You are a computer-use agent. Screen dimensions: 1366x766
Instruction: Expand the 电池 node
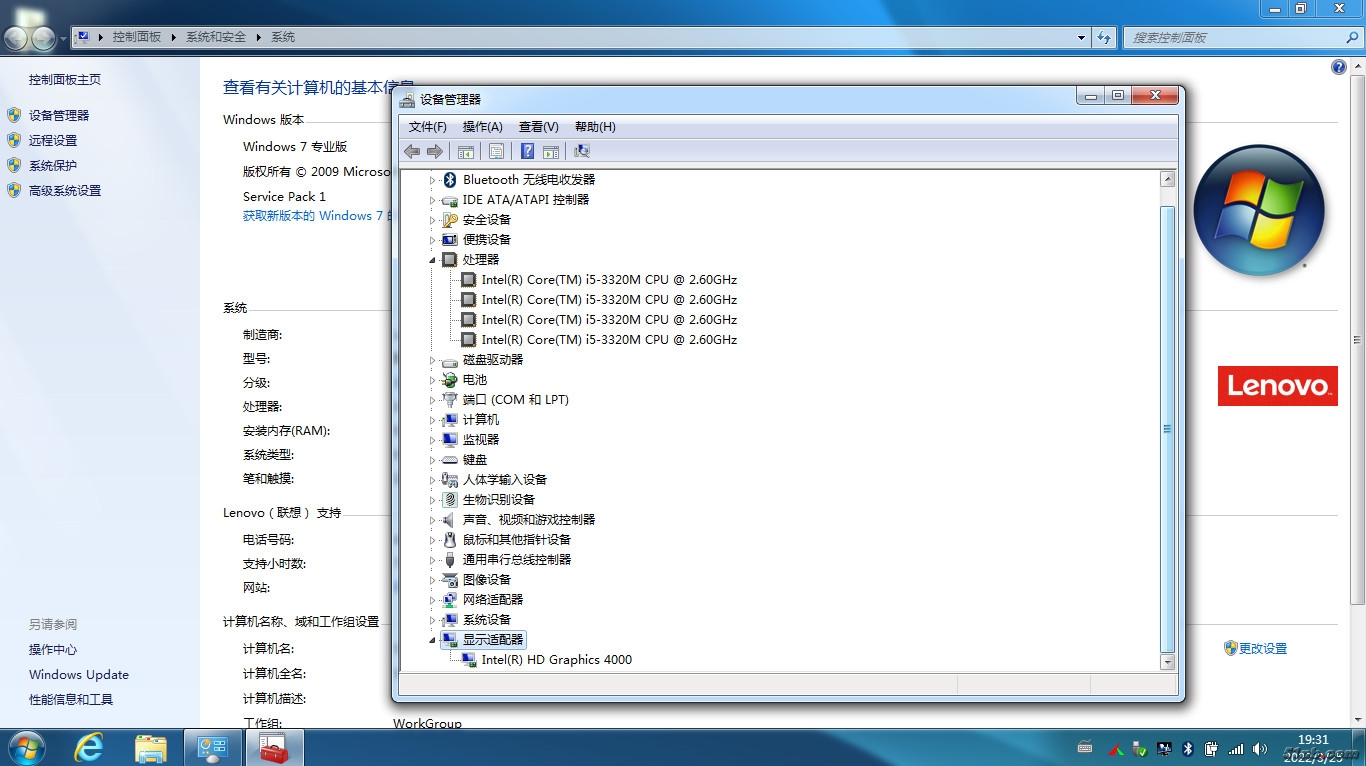pos(433,380)
